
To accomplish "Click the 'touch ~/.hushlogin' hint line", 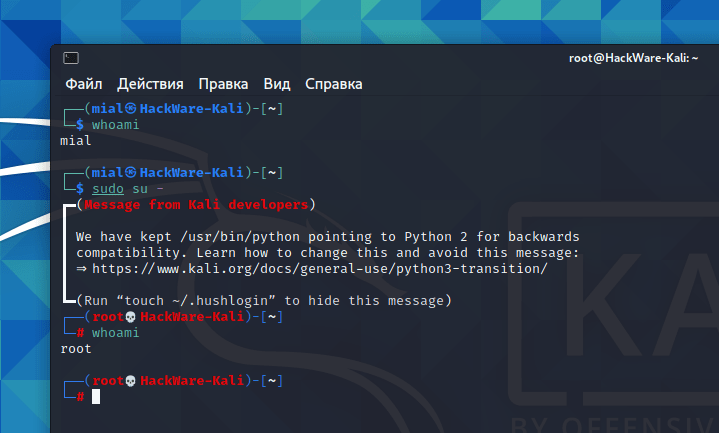I will coord(264,301).
